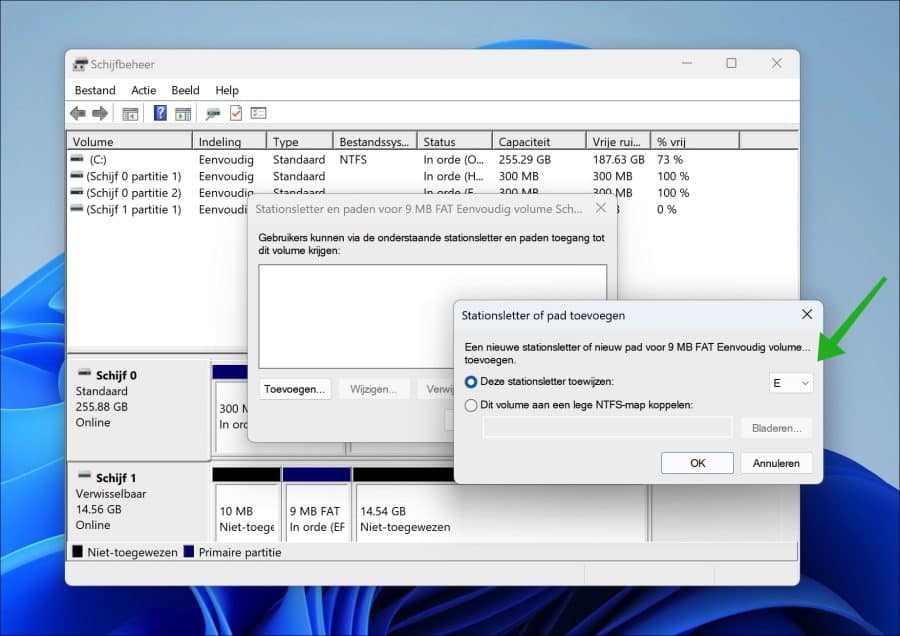Click the Forward arrow toolbar icon

click(x=100, y=114)
